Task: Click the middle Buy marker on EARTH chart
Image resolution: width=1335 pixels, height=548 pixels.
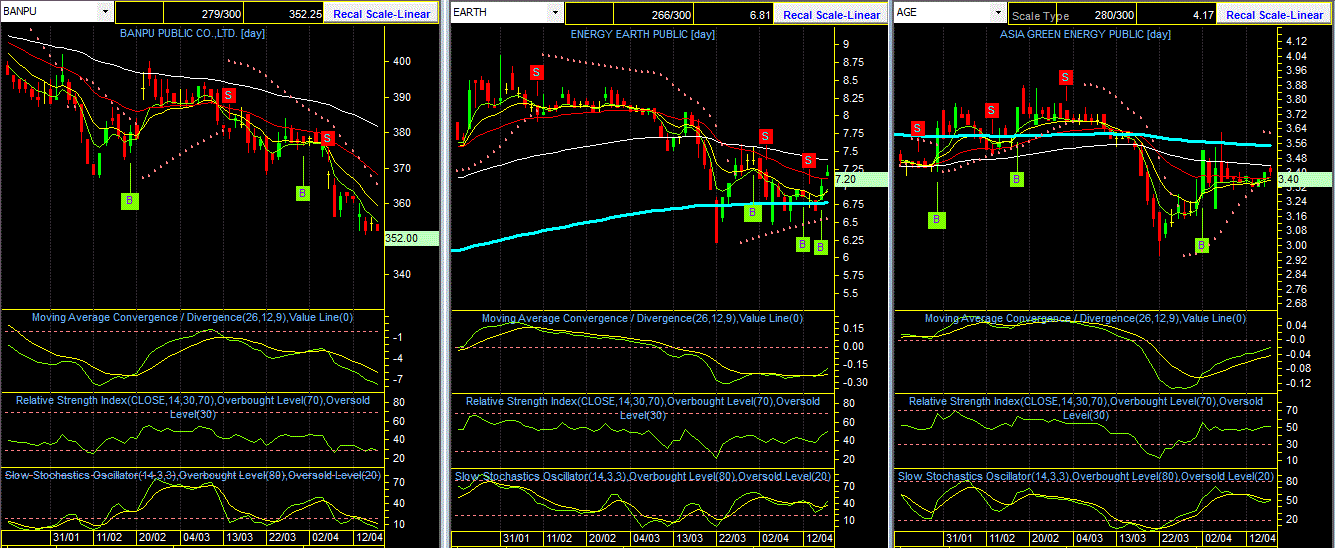Action: 802,243
